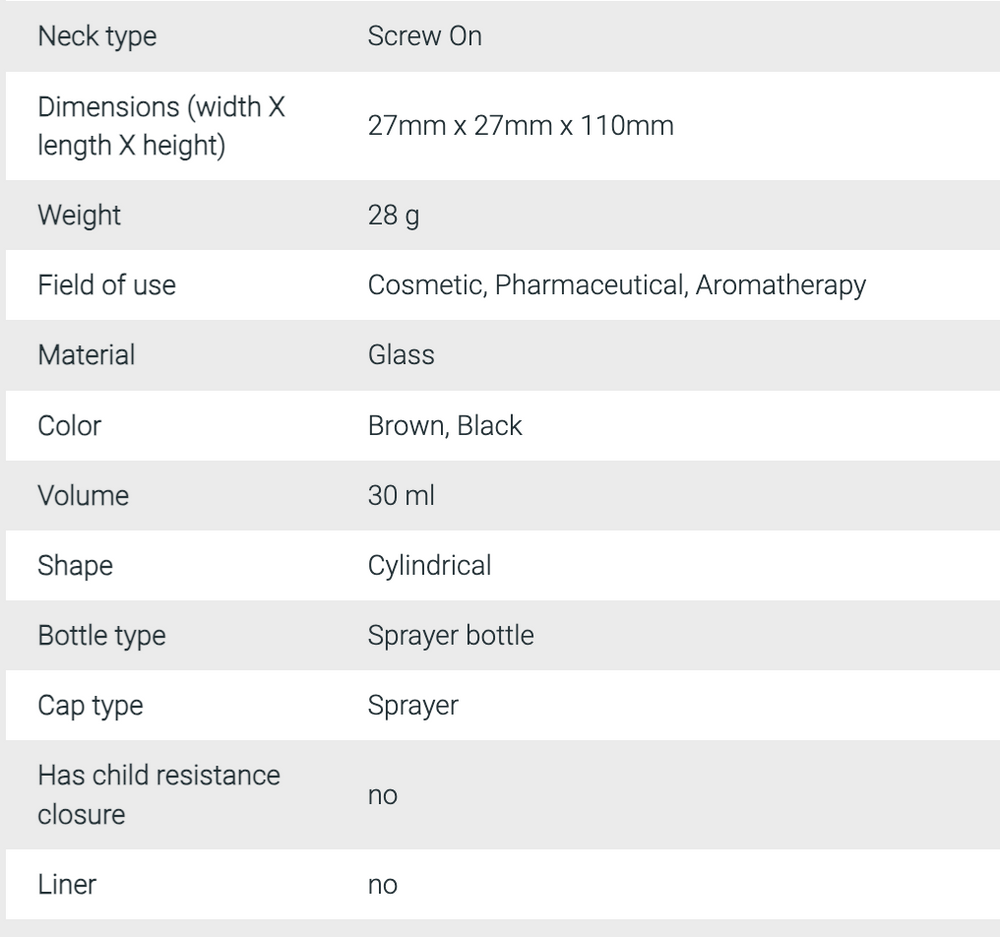Select the "Screw On" value
The image size is (1000, 937).
[424, 36]
